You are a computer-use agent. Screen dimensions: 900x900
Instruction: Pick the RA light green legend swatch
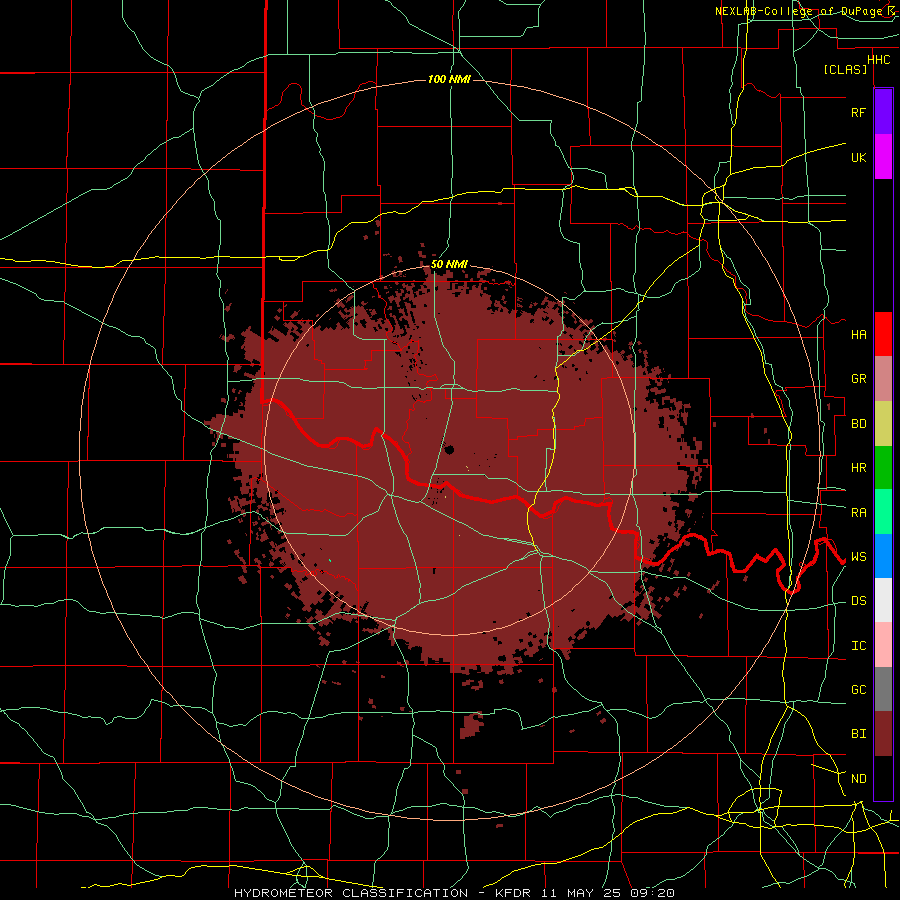click(883, 512)
